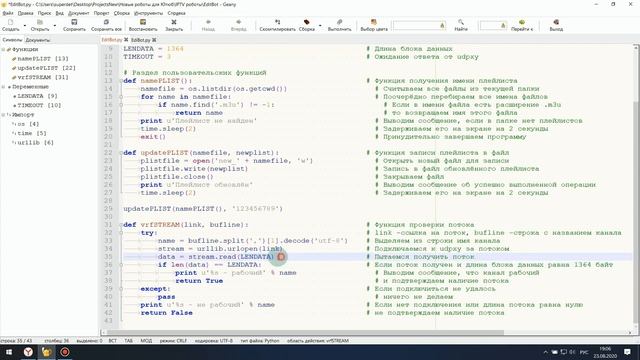
Task: Click the Создать (New file) toolbar icon
Action: point(11,22)
